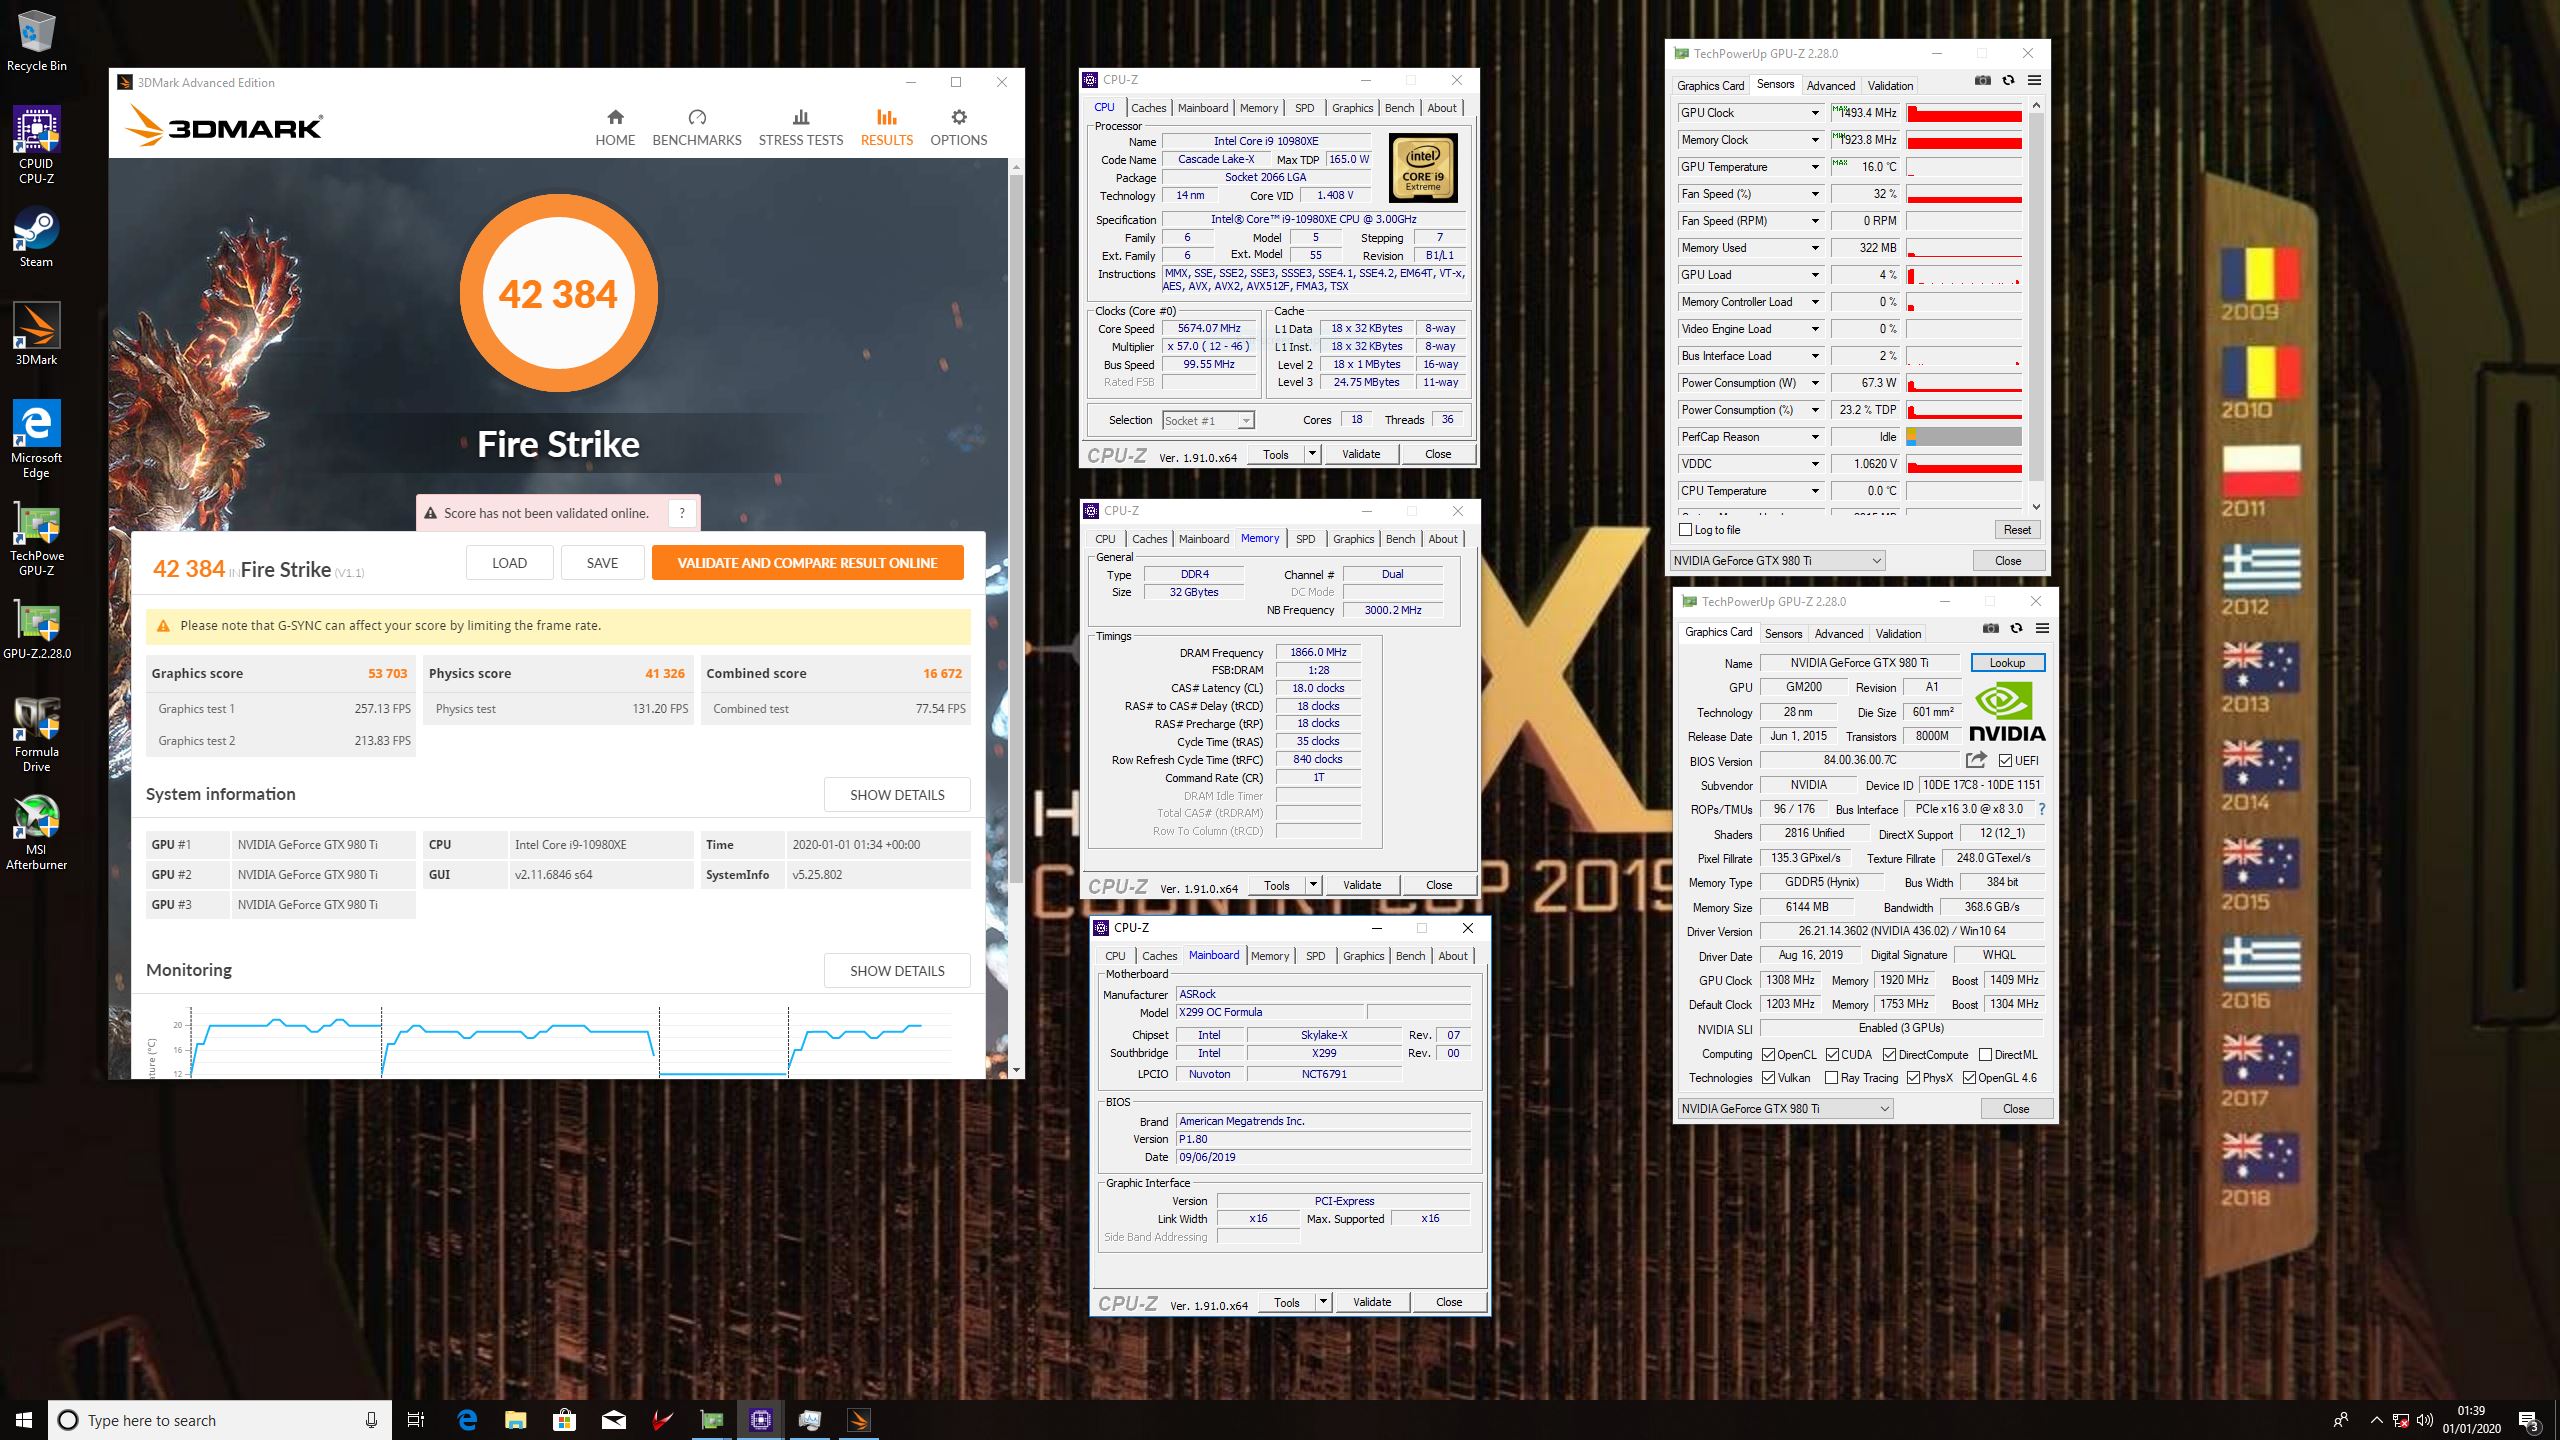Toggle CUDA checkbox in GPU-Z

(x=1832, y=1054)
